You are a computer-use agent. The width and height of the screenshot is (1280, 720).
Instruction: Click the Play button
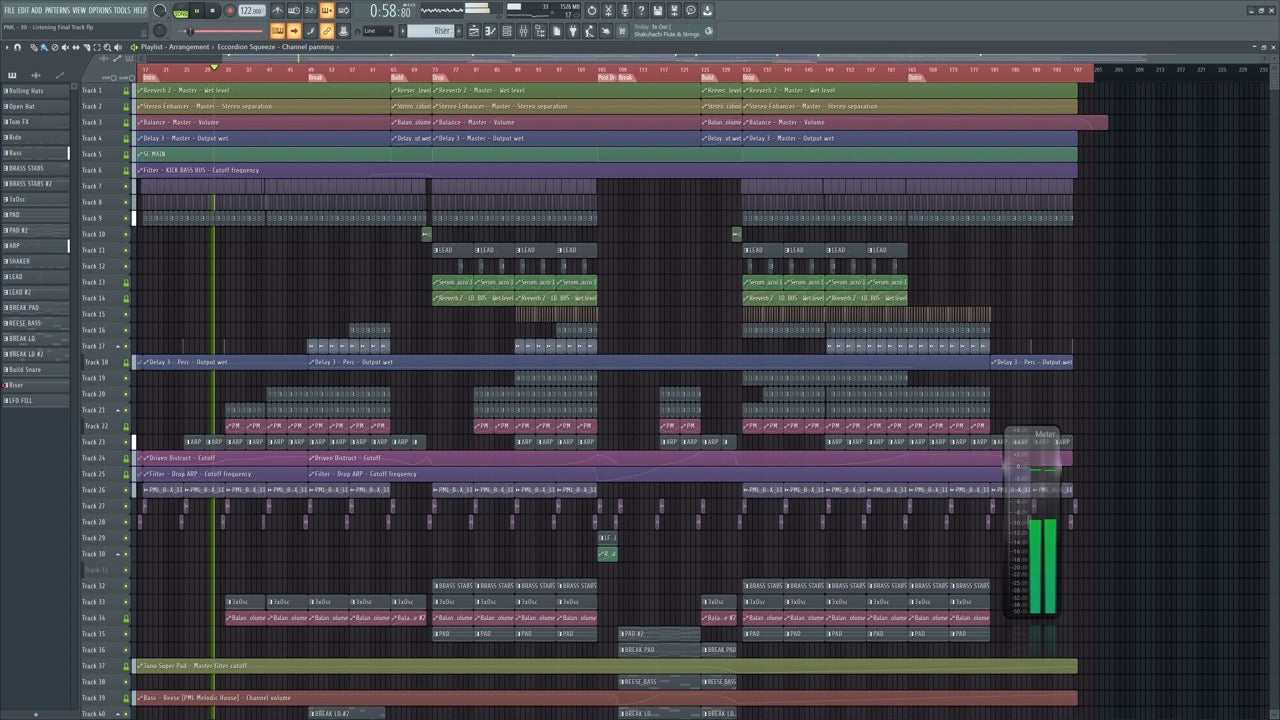click(x=197, y=10)
